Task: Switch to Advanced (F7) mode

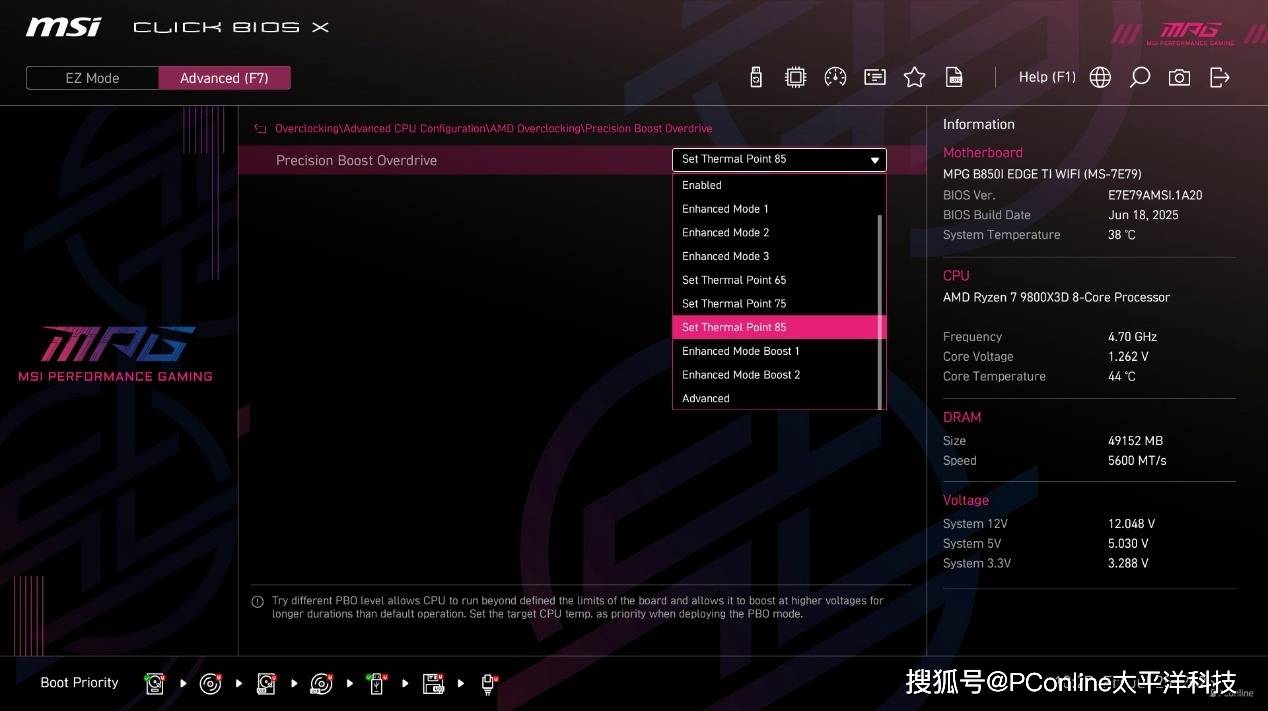Action: pyautogui.click(x=224, y=78)
